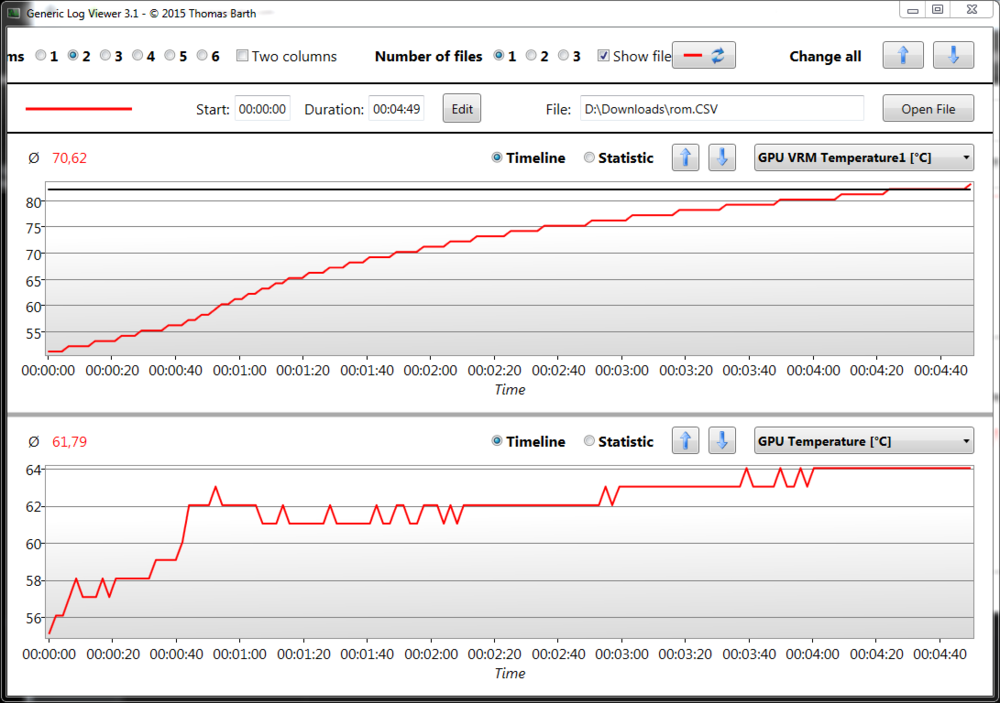Uncheck the Show file checkbox

[x=603, y=56]
